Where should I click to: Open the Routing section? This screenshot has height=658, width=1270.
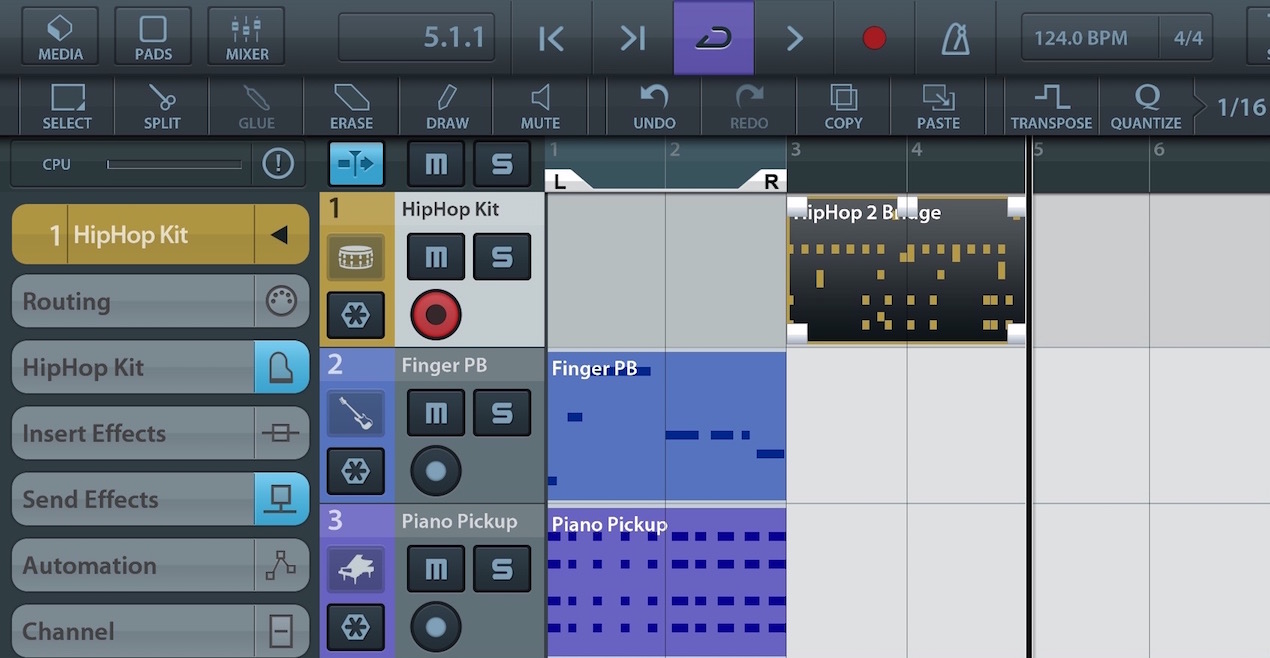coord(160,301)
